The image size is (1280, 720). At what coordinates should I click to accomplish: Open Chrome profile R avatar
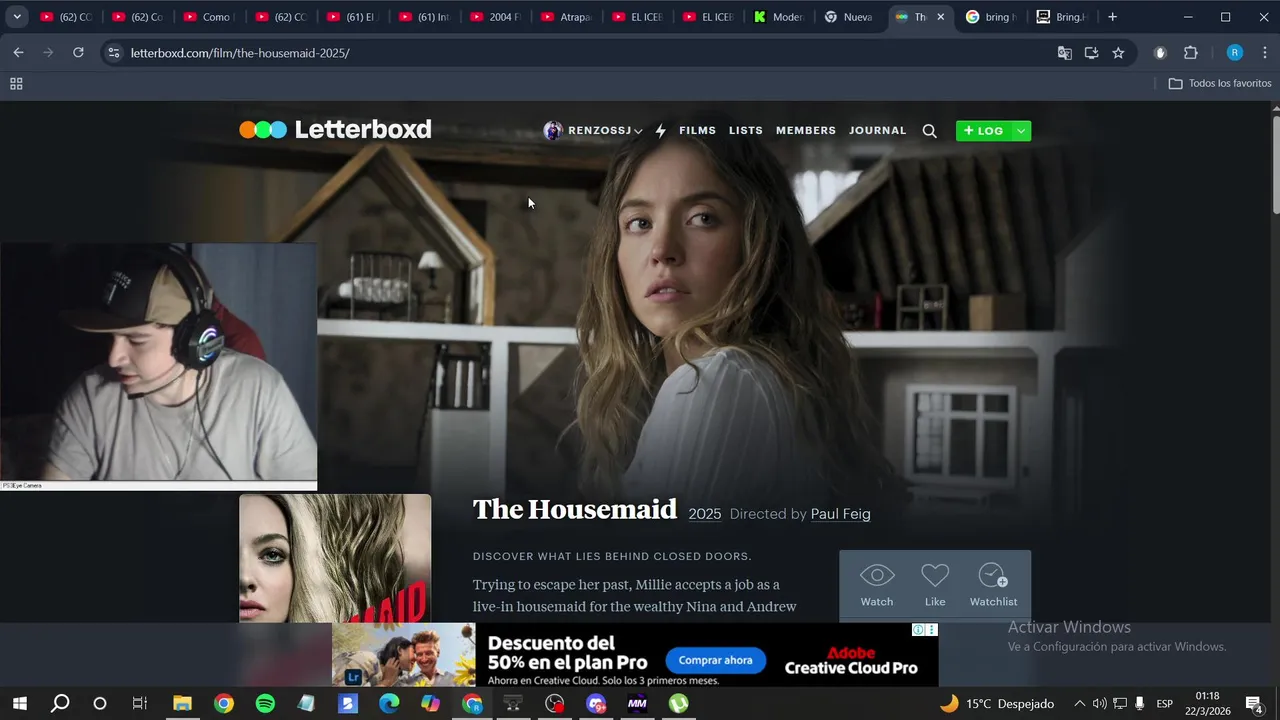[x=1234, y=53]
